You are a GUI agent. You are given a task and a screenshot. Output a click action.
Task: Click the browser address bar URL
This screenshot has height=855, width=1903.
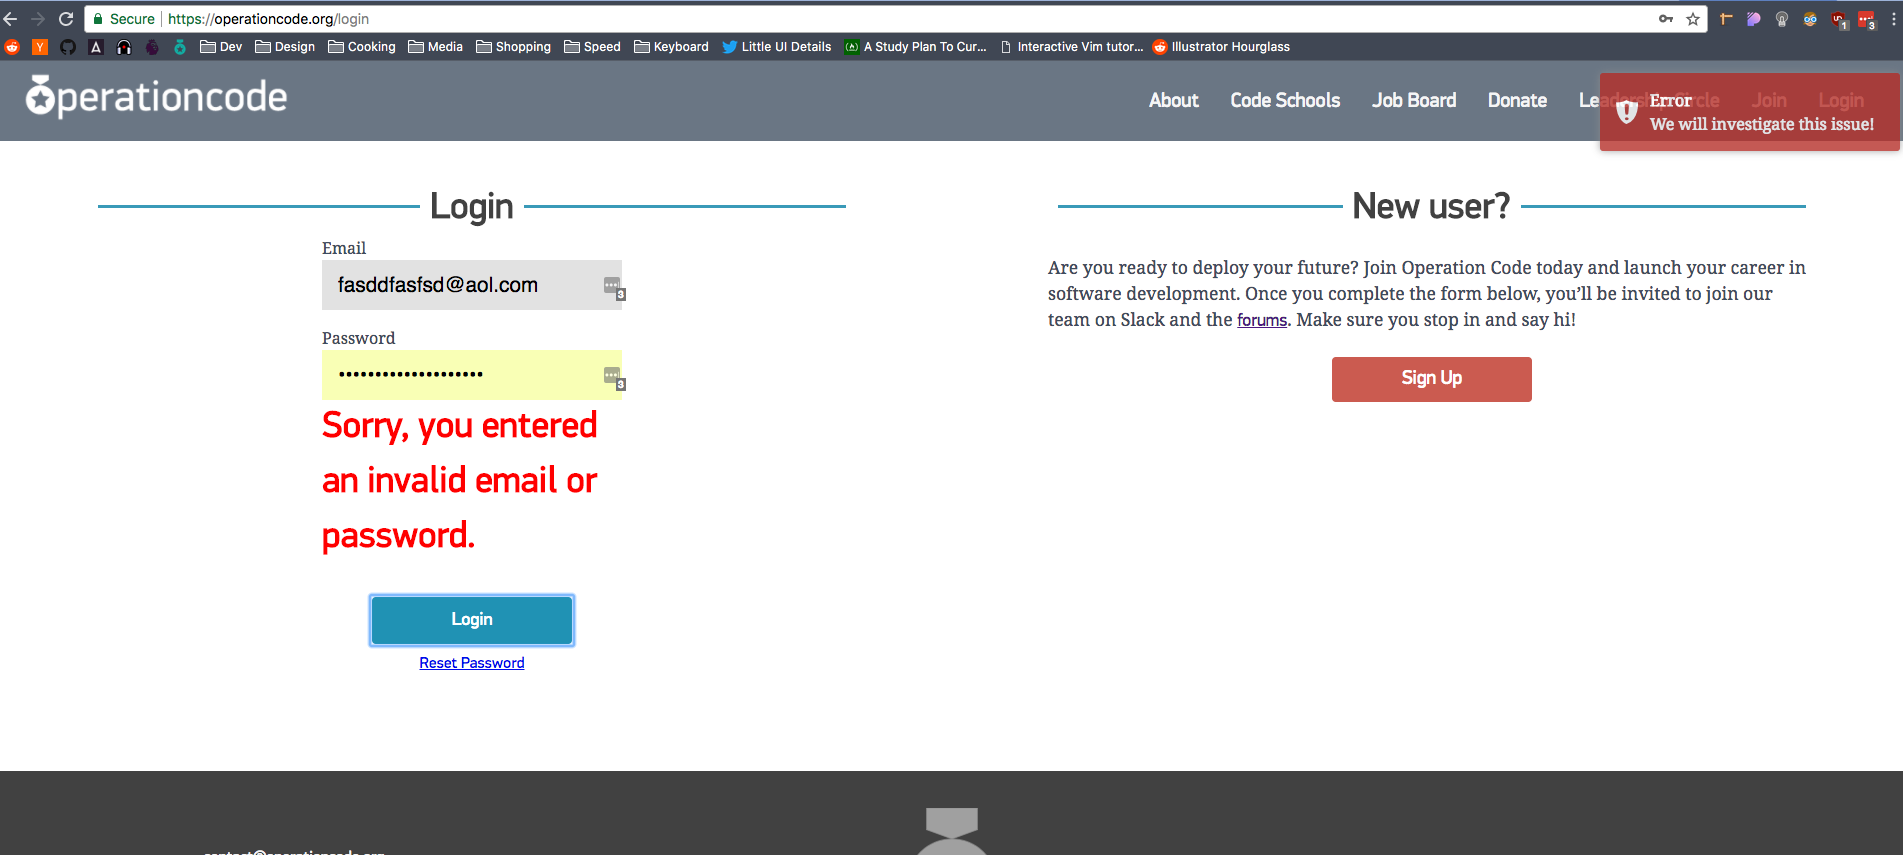pyautogui.click(x=268, y=19)
